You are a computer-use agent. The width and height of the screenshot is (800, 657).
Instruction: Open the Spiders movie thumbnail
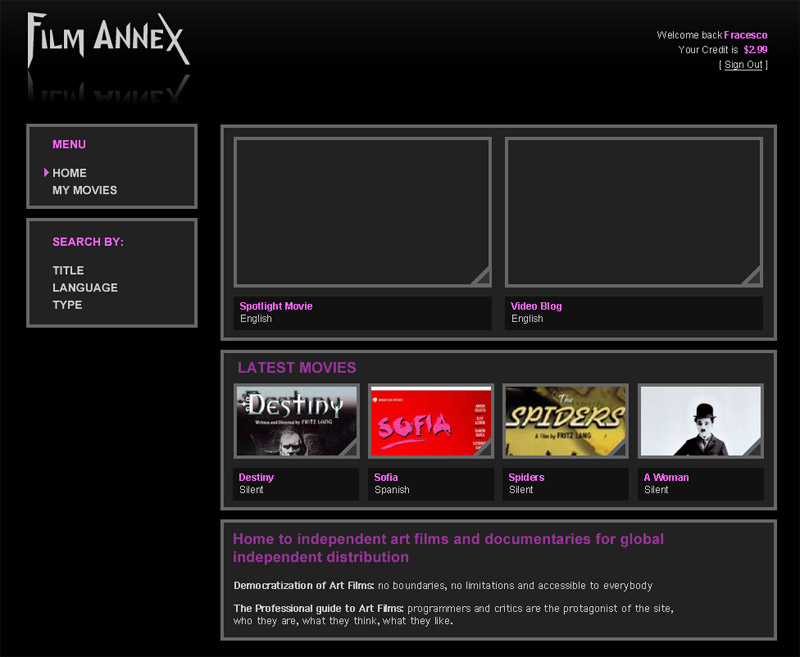566,421
